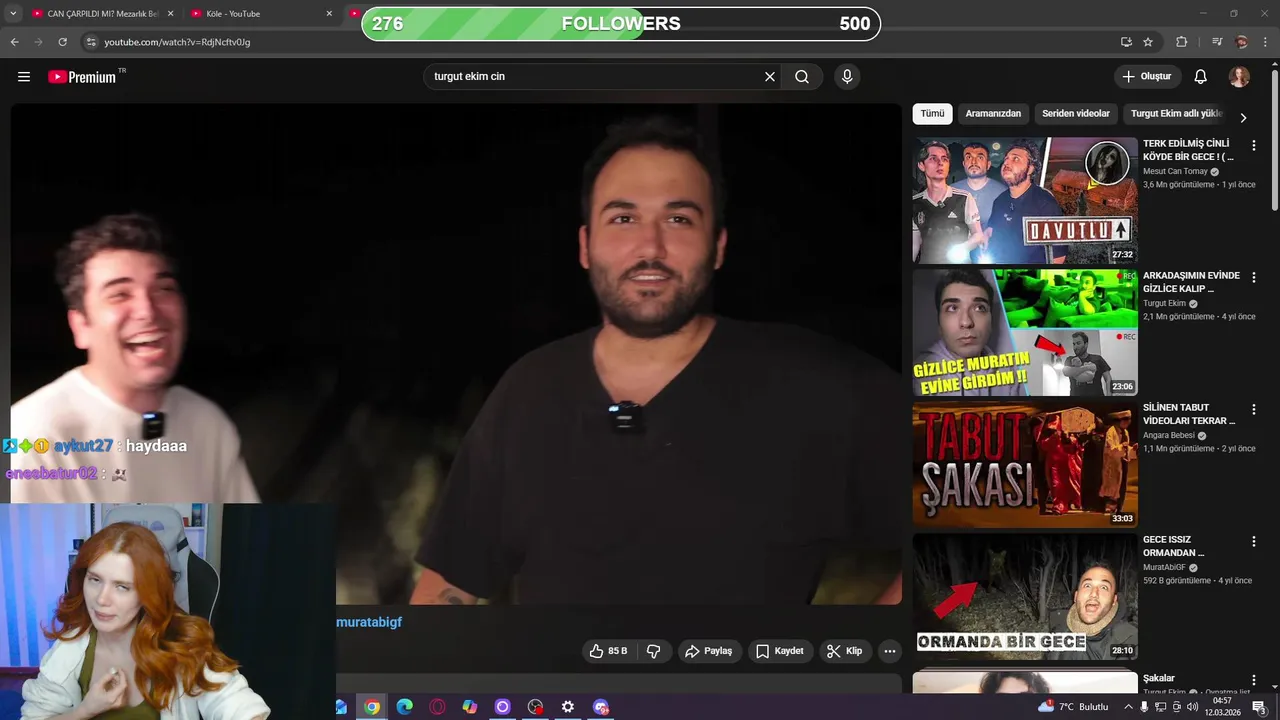Screen dimensions: 1280x720
Task: Open account avatar menu on YouTube
Action: pyautogui.click(x=1239, y=77)
